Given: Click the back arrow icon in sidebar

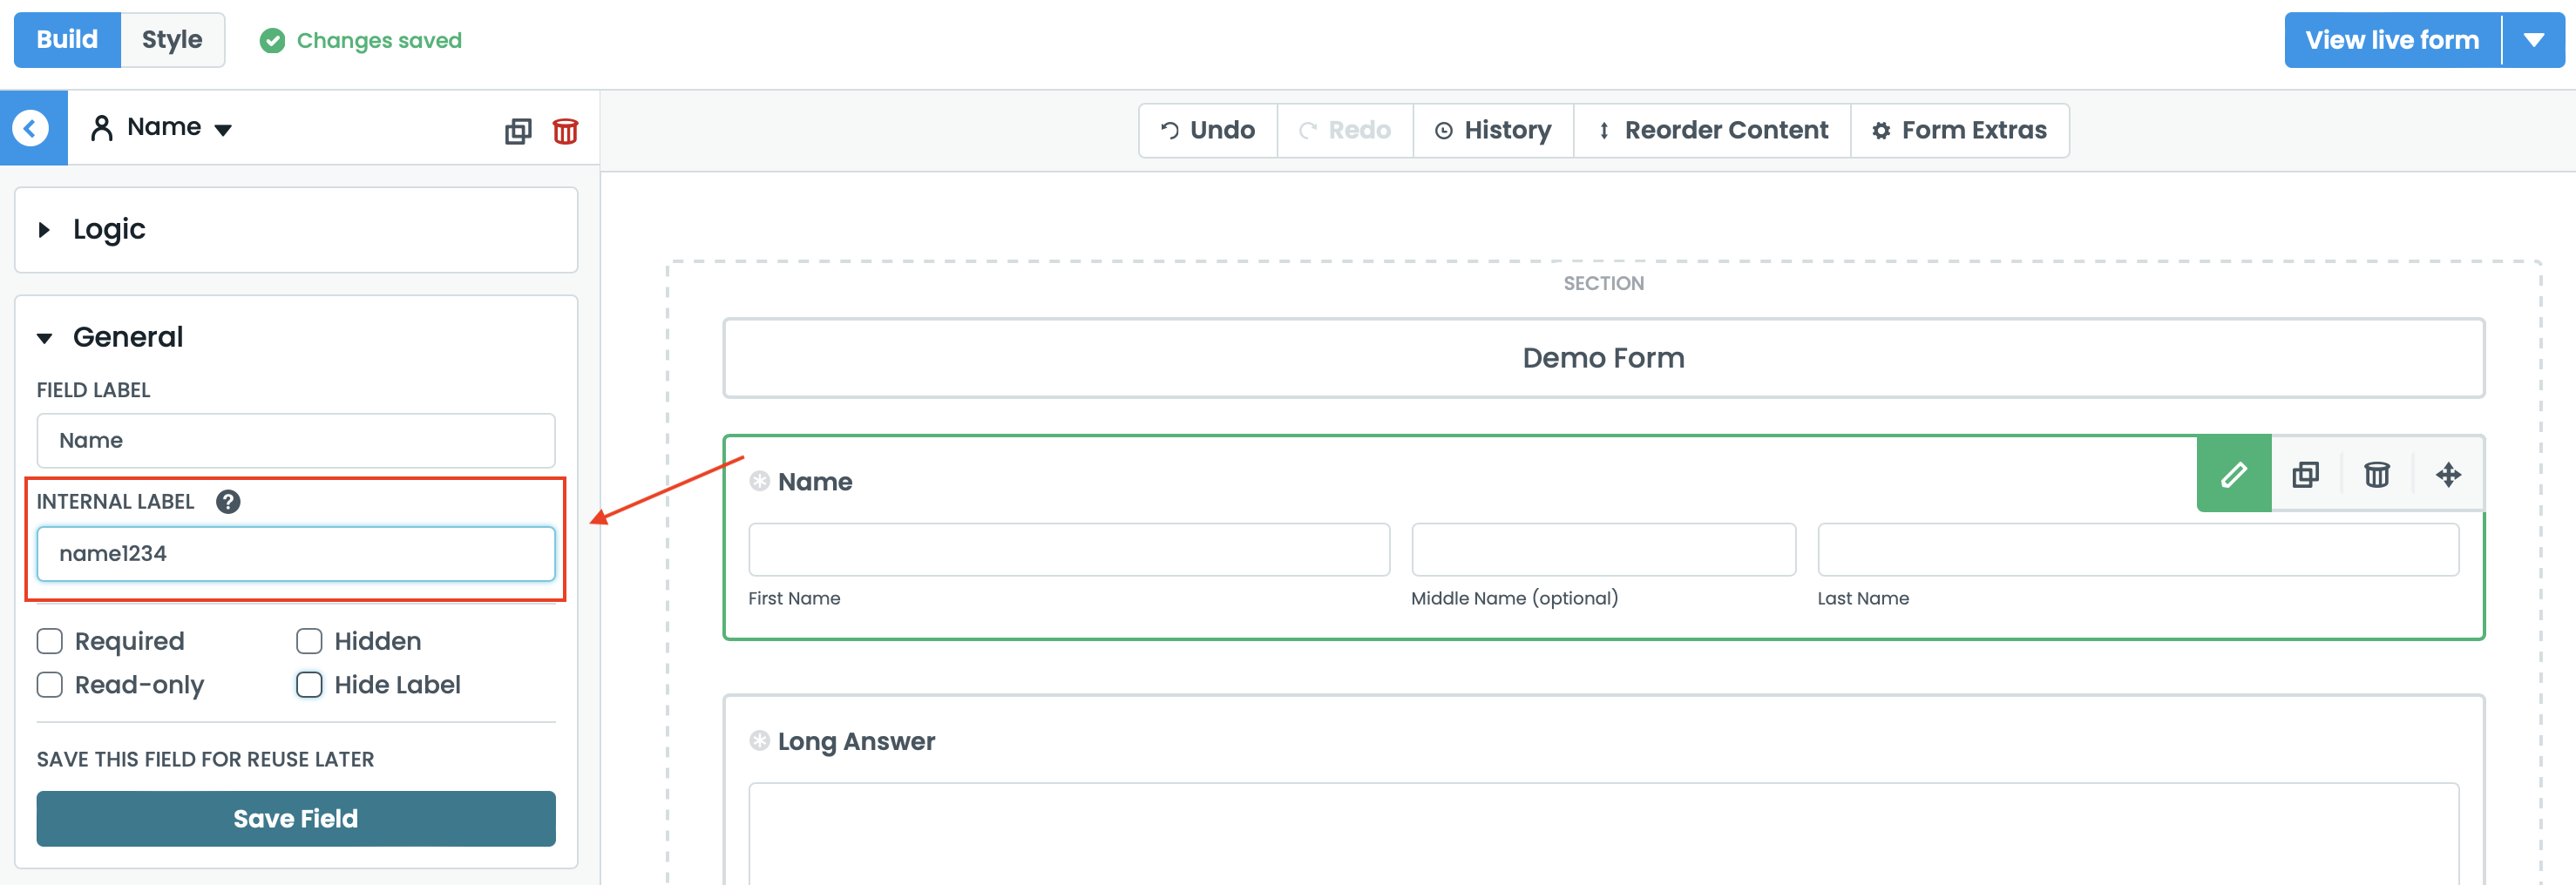Looking at the screenshot, I should (32, 128).
